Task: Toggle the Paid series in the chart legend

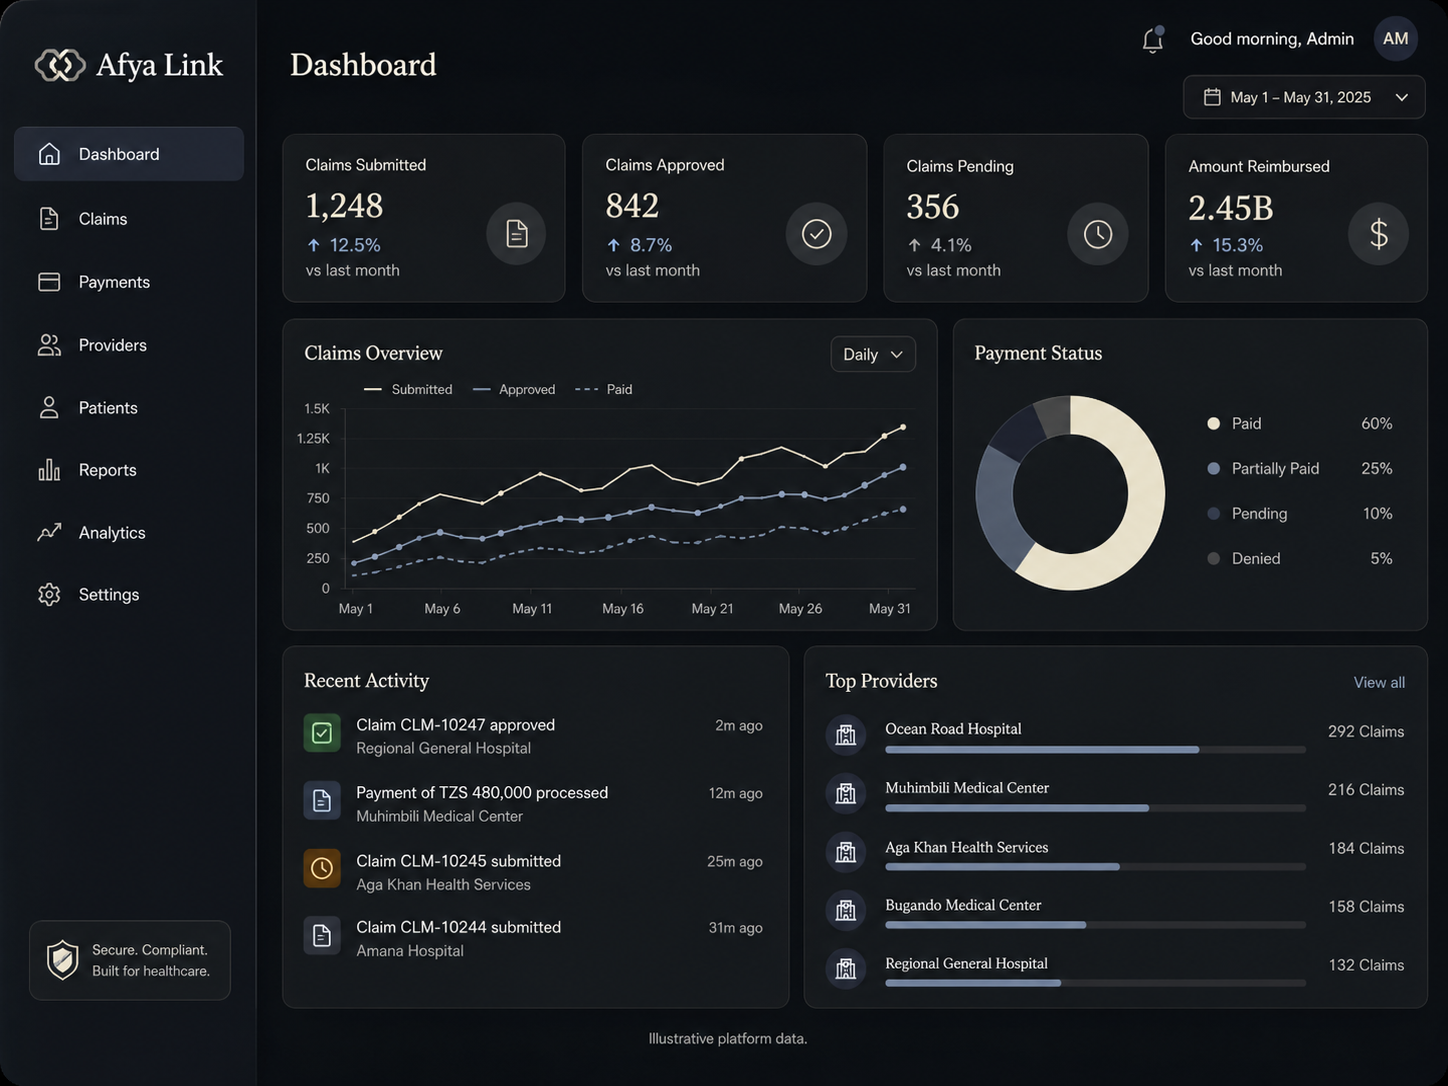Action: tap(604, 389)
